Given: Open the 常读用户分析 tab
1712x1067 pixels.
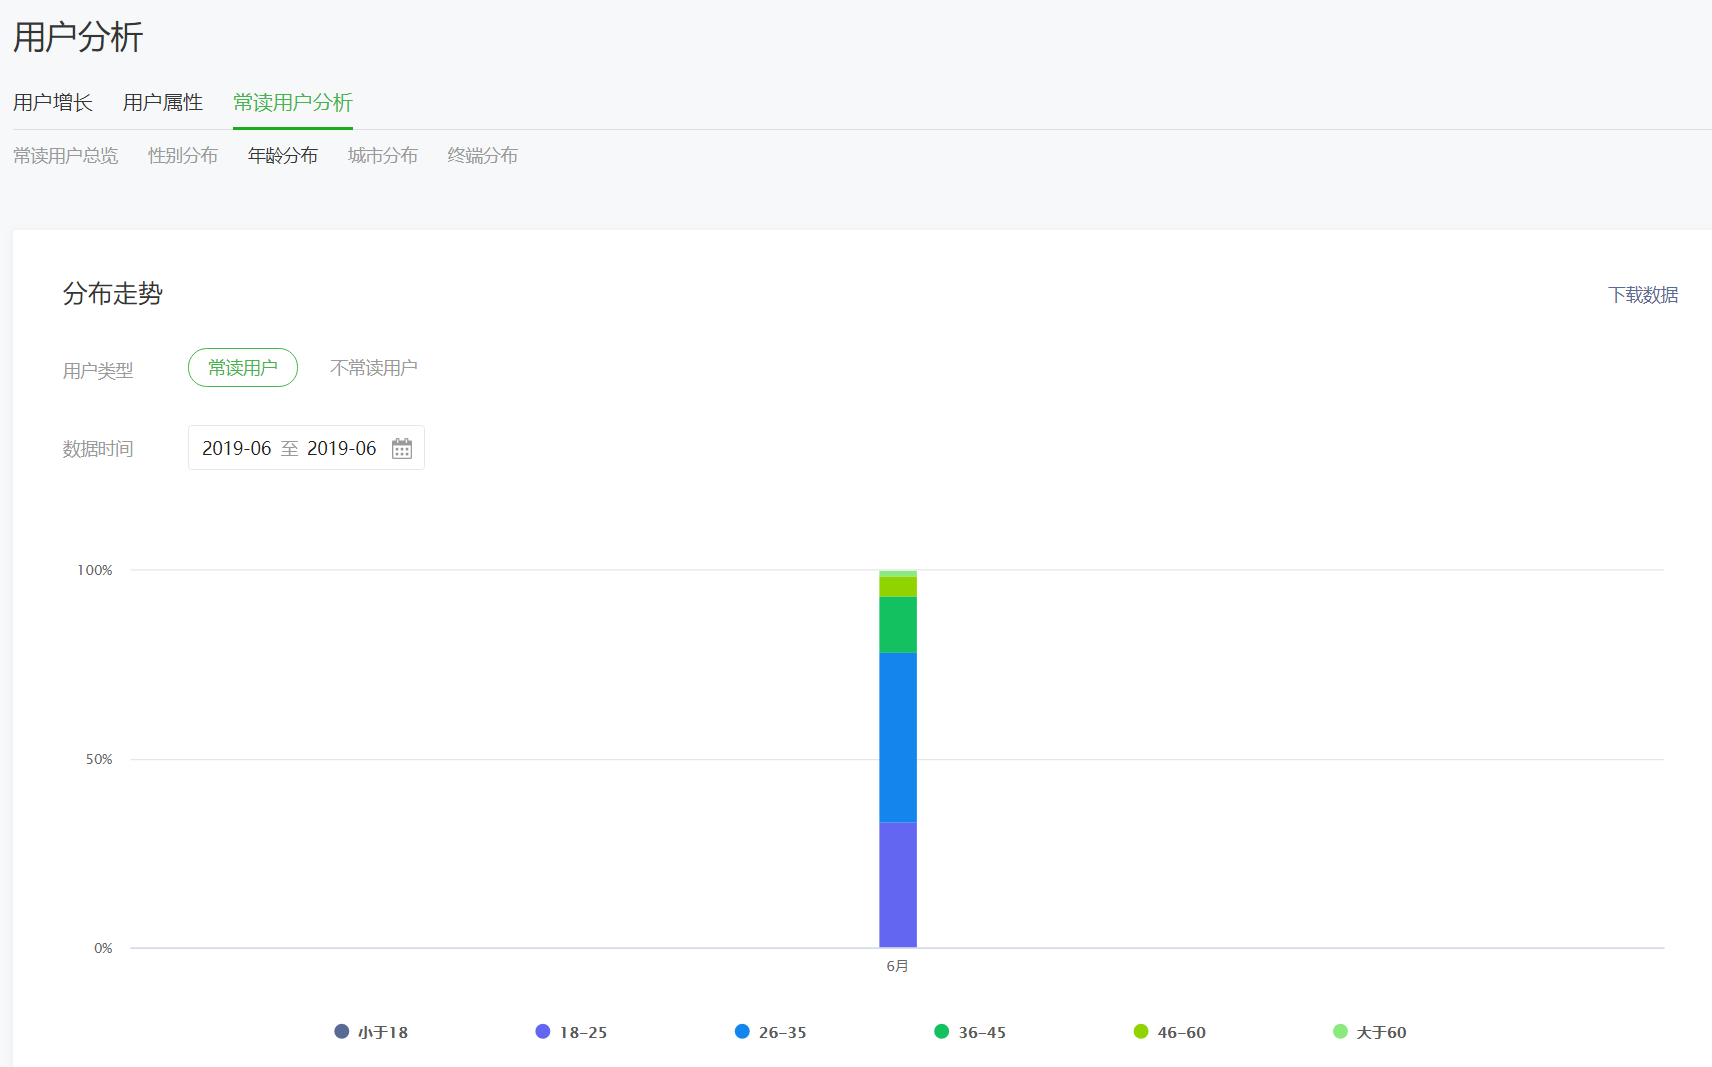Looking at the screenshot, I should [293, 102].
